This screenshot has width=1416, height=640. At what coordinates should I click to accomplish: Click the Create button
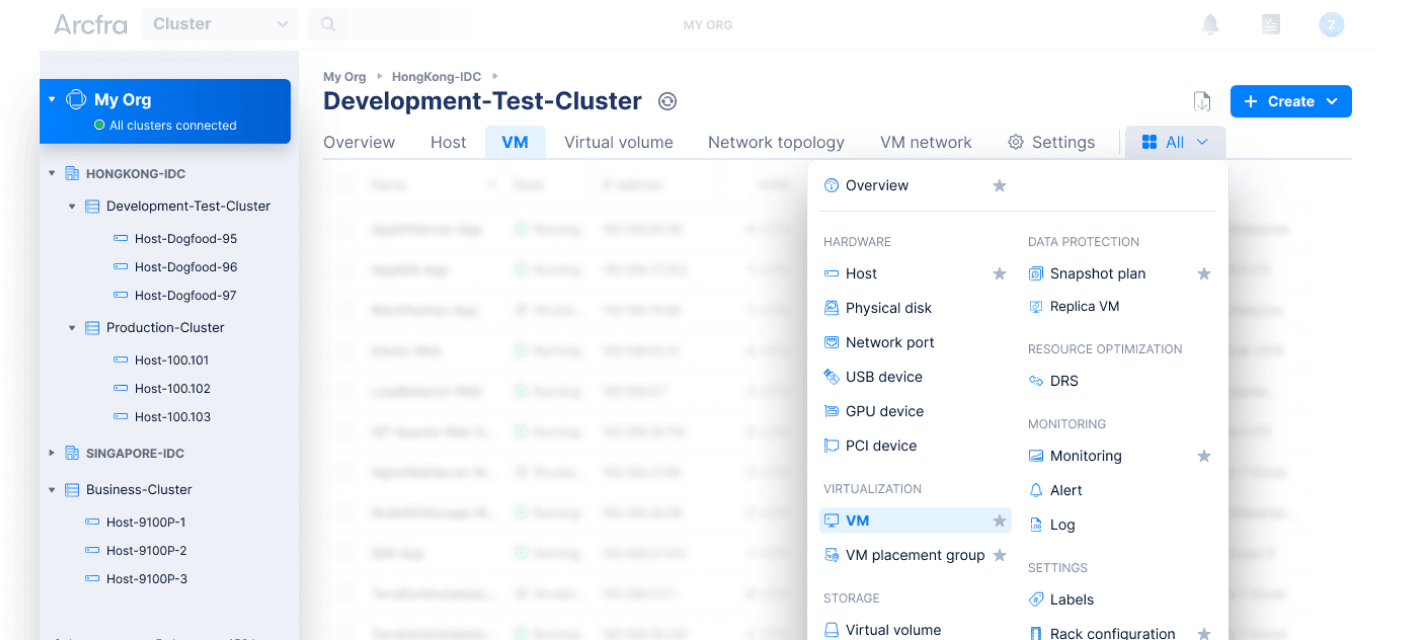(1290, 101)
